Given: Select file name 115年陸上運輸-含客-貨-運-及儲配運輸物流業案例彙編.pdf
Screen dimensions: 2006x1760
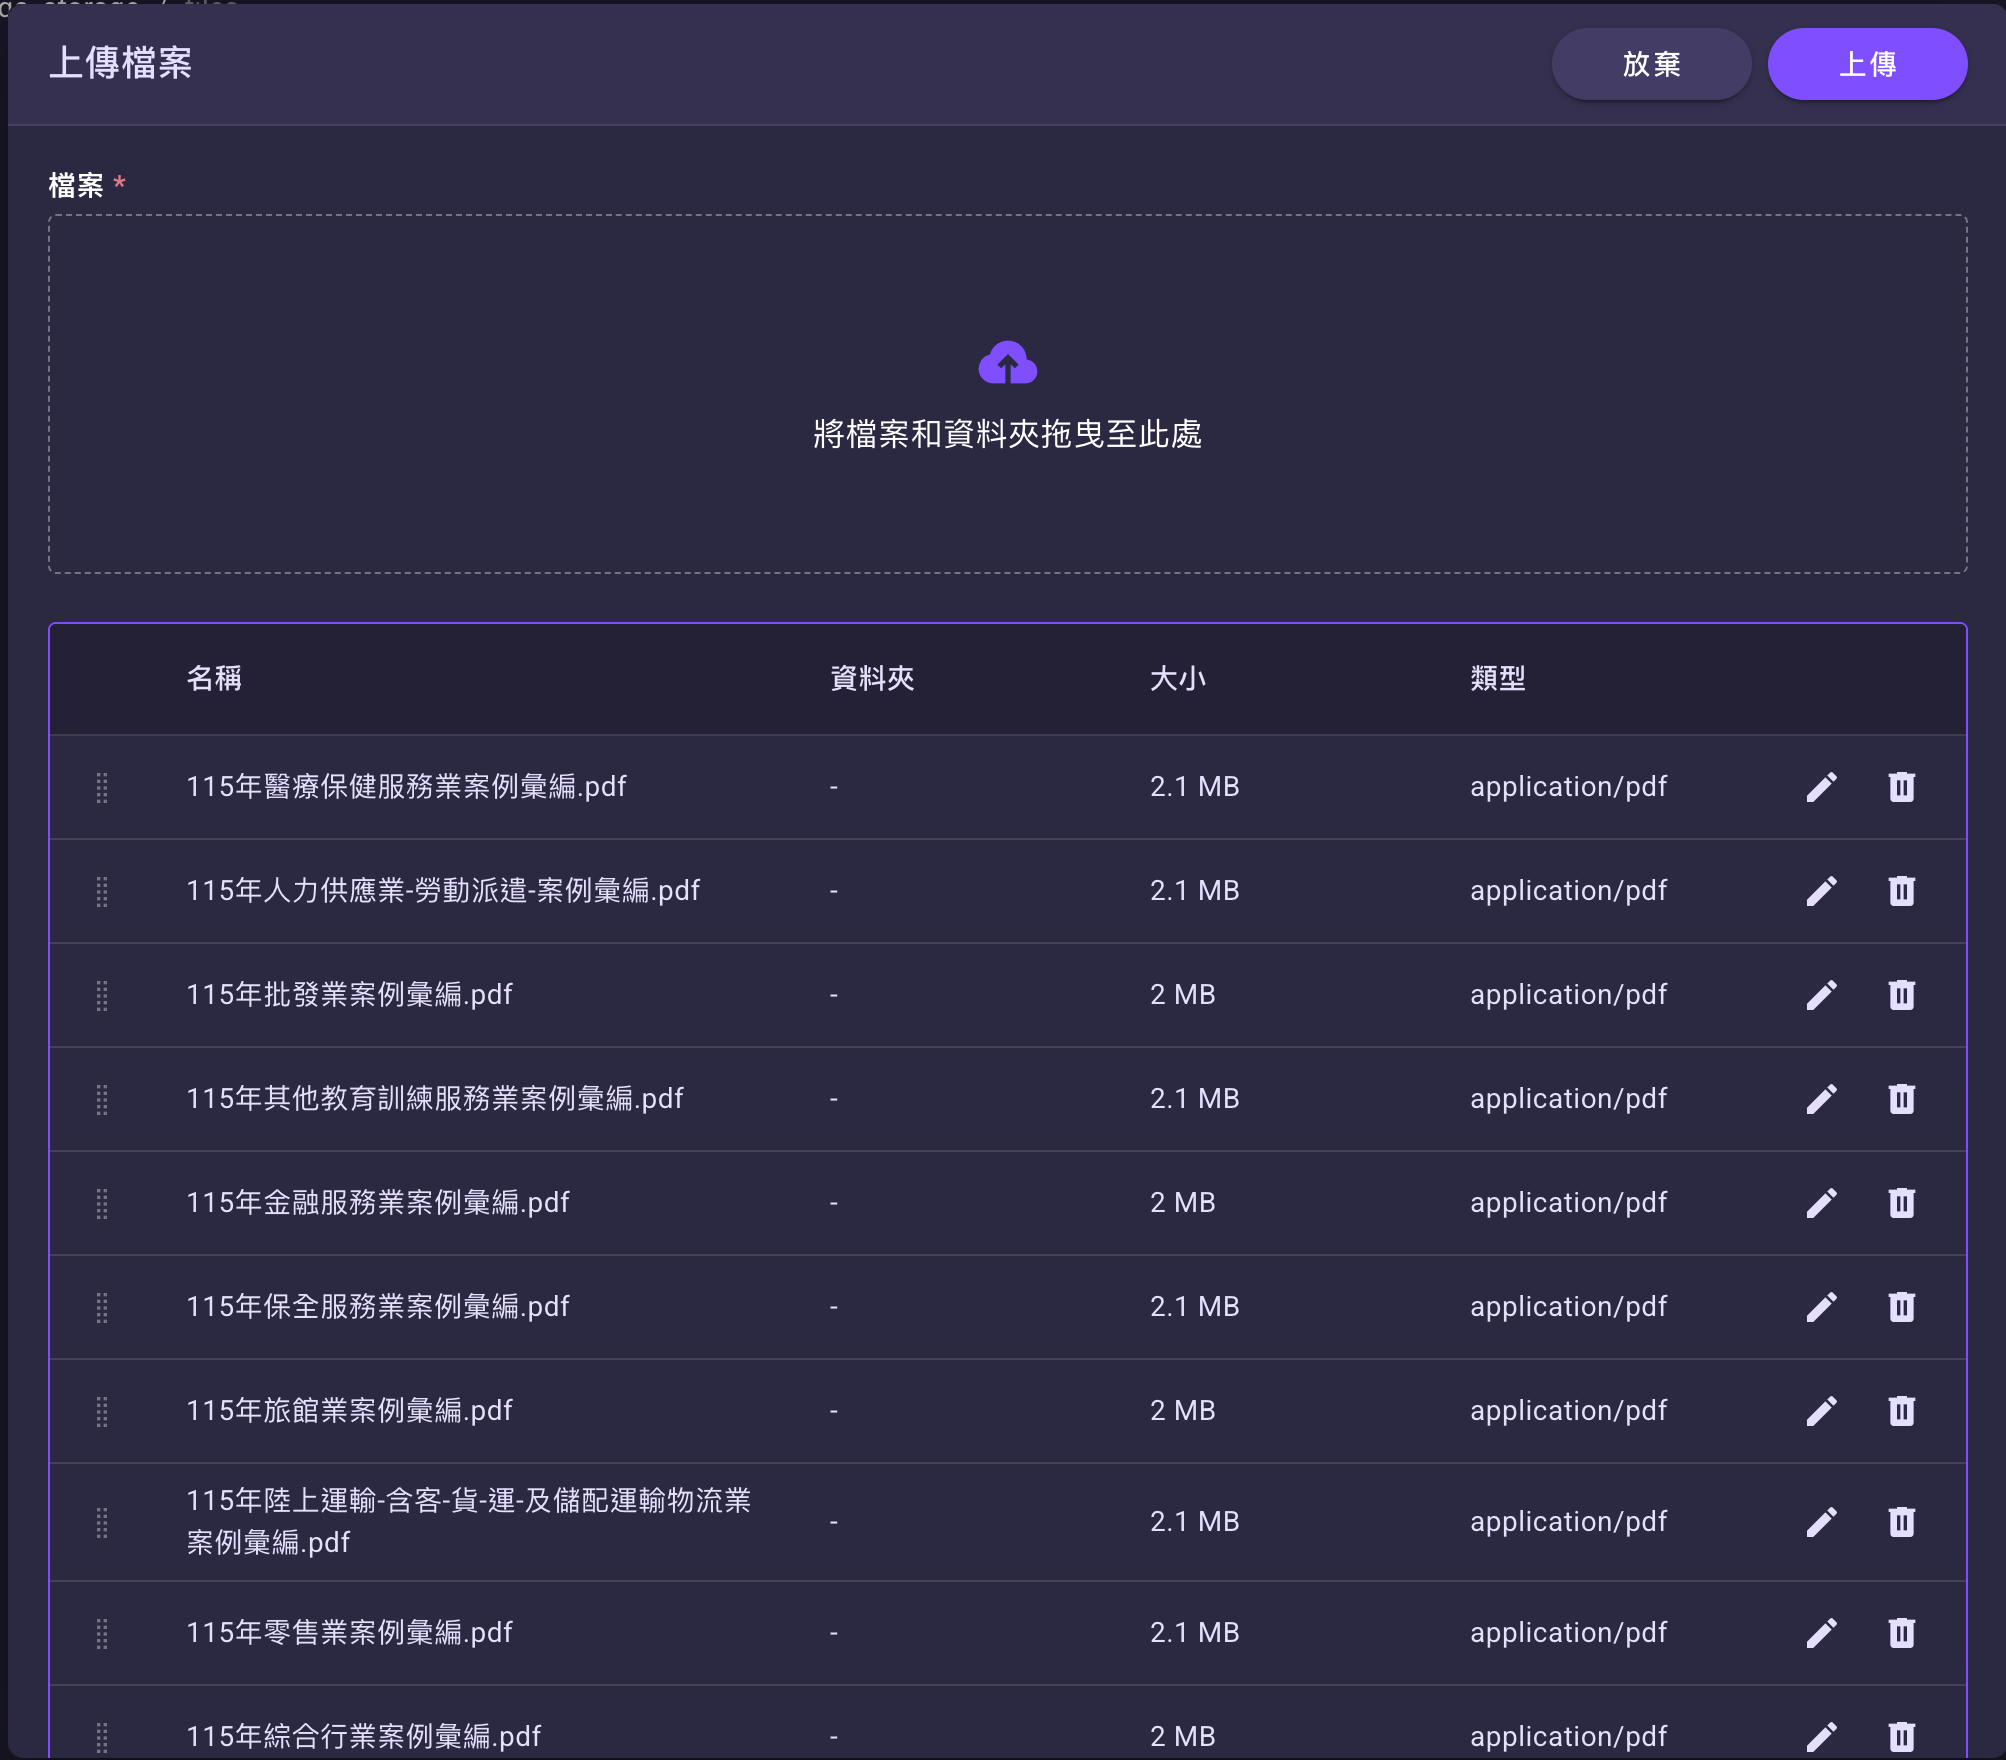Looking at the screenshot, I should click(x=468, y=1522).
